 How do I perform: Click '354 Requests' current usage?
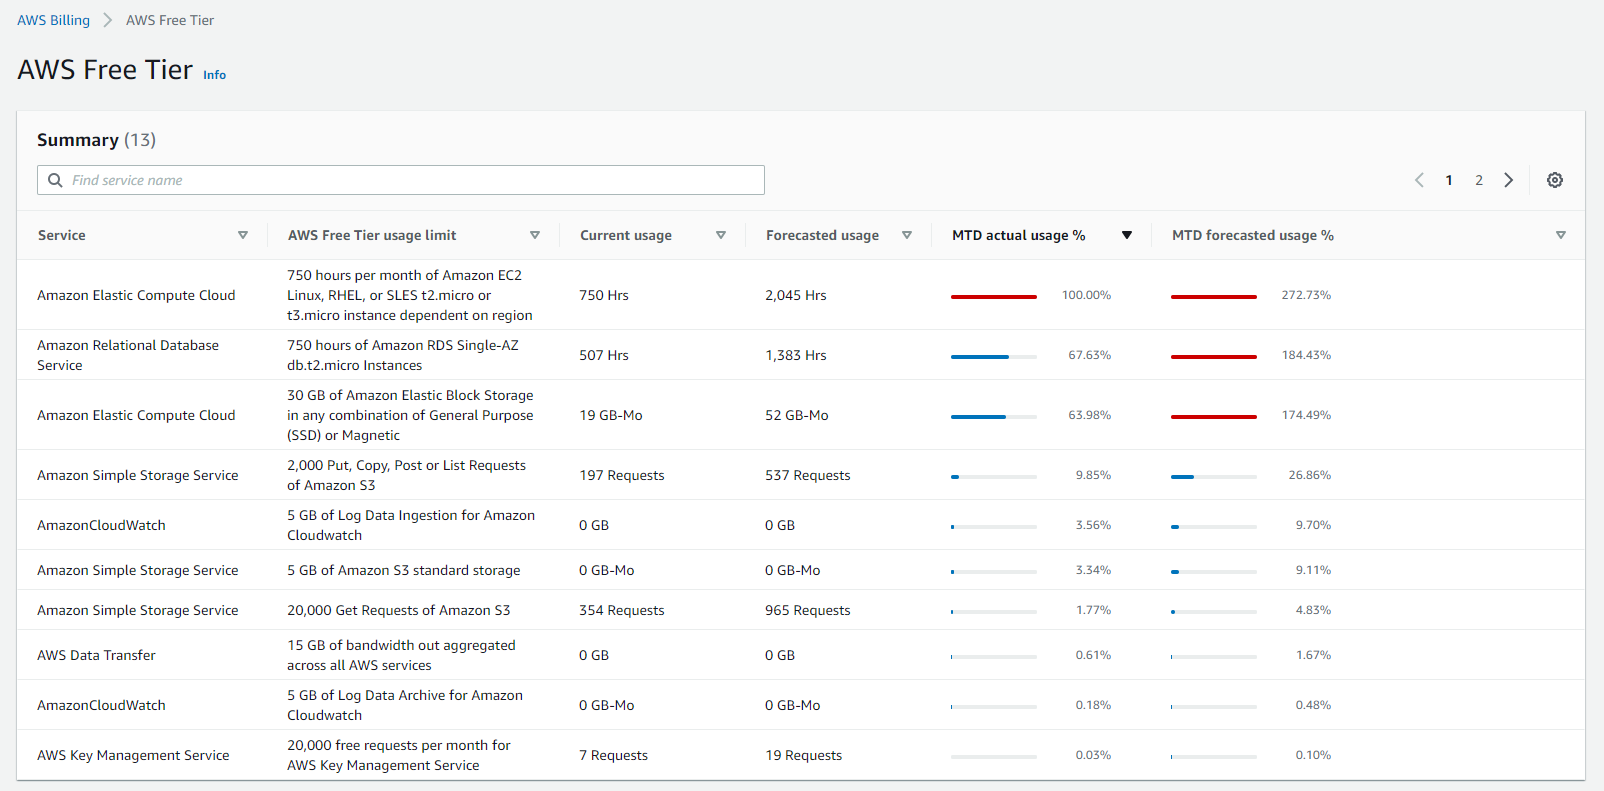pos(622,610)
